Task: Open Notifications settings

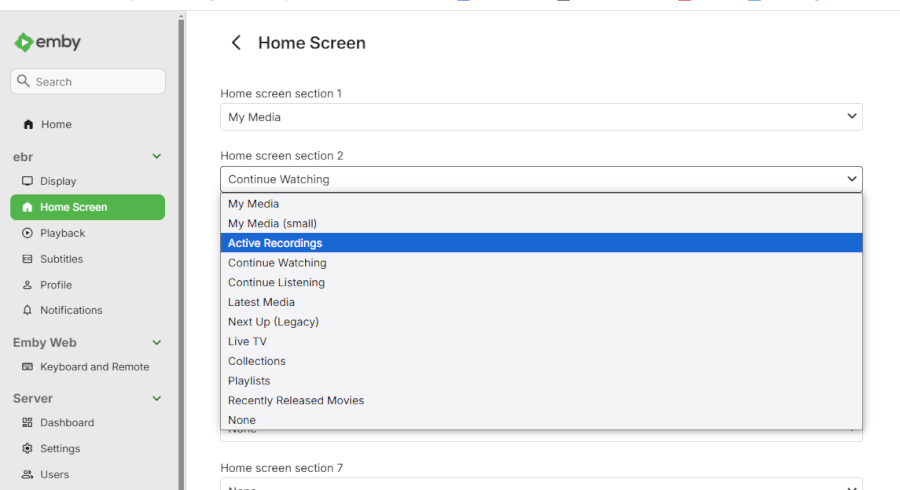Action: [71, 310]
